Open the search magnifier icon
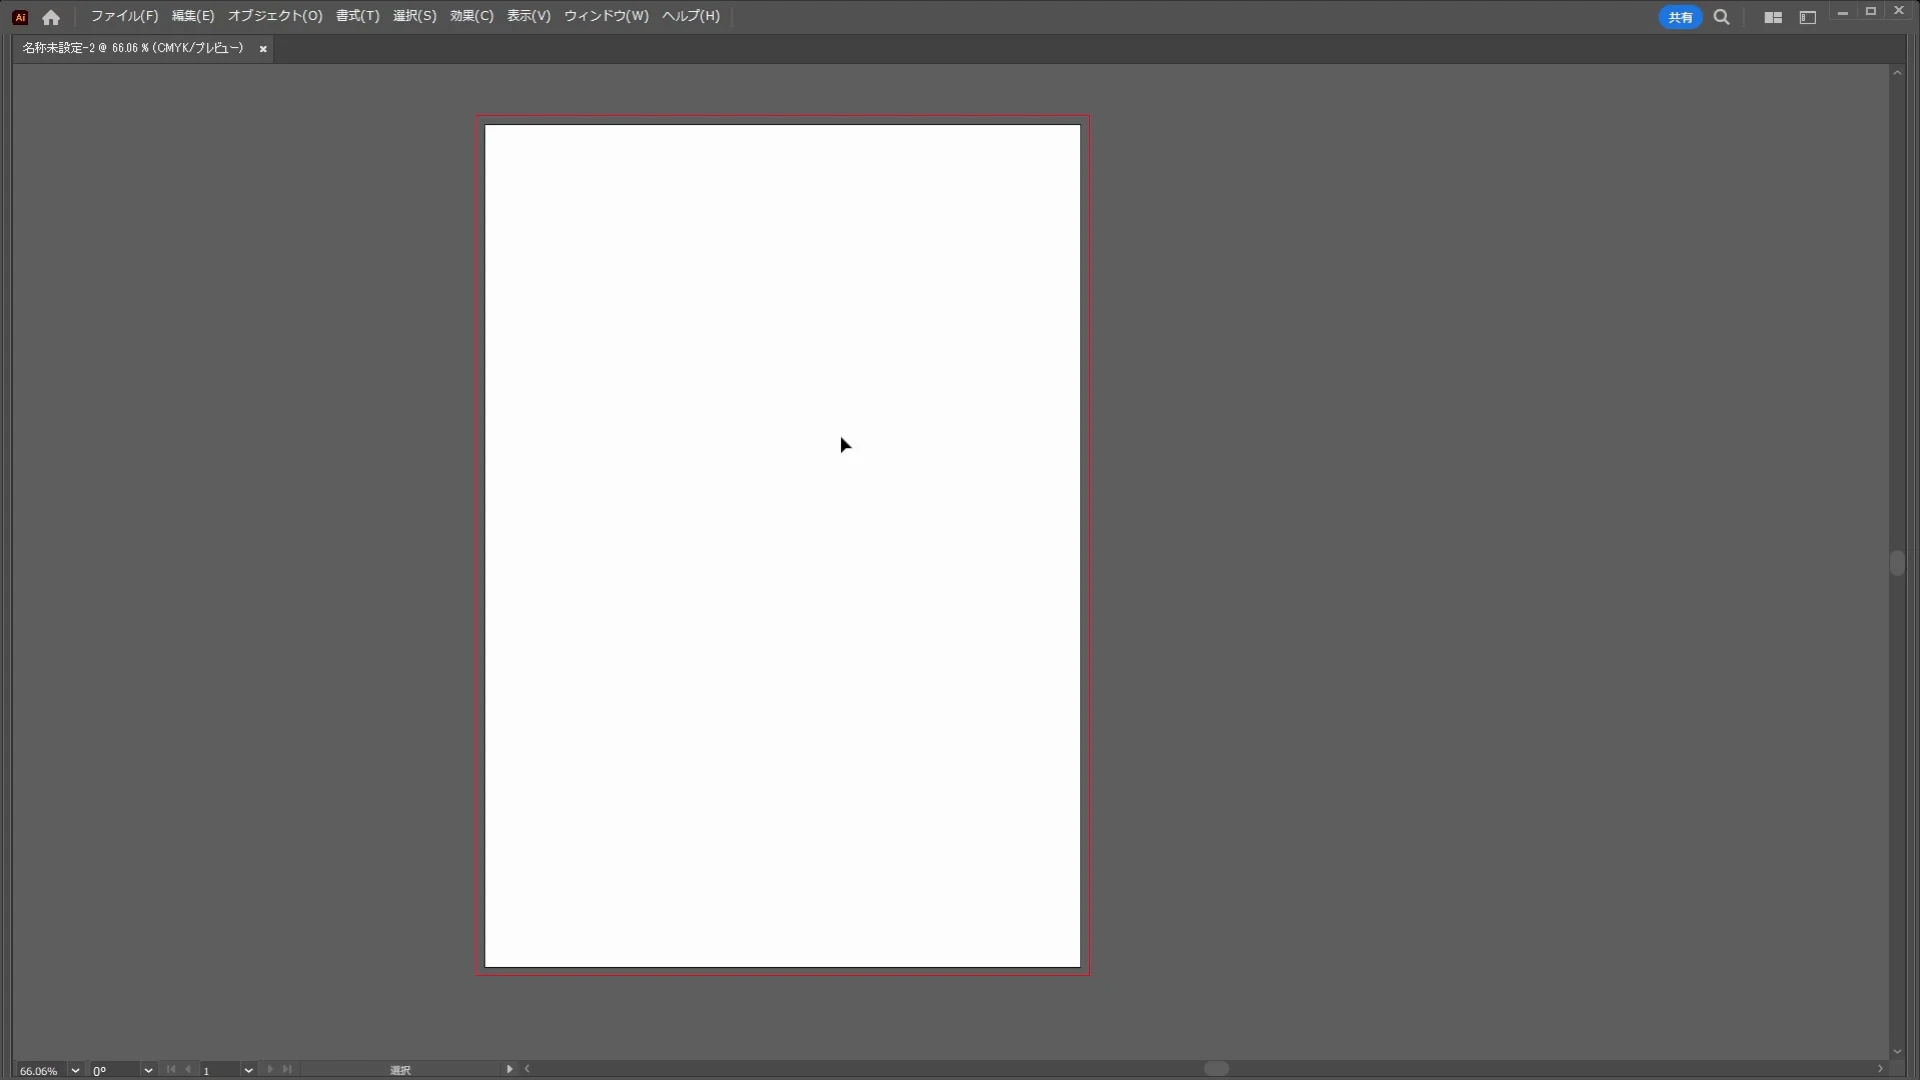Viewport: 1920px width, 1080px height. 1721,17
